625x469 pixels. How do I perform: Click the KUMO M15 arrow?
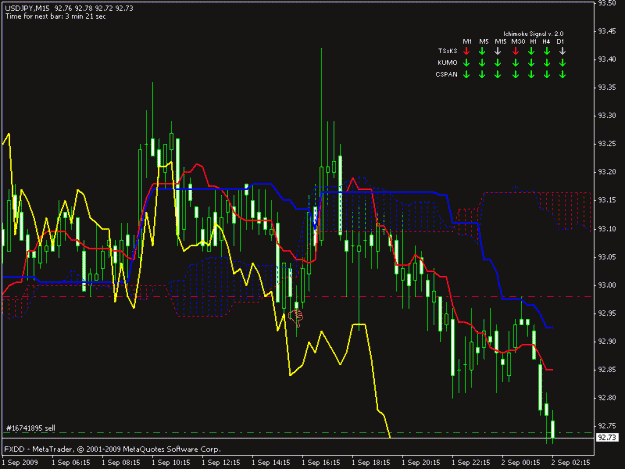click(497, 63)
